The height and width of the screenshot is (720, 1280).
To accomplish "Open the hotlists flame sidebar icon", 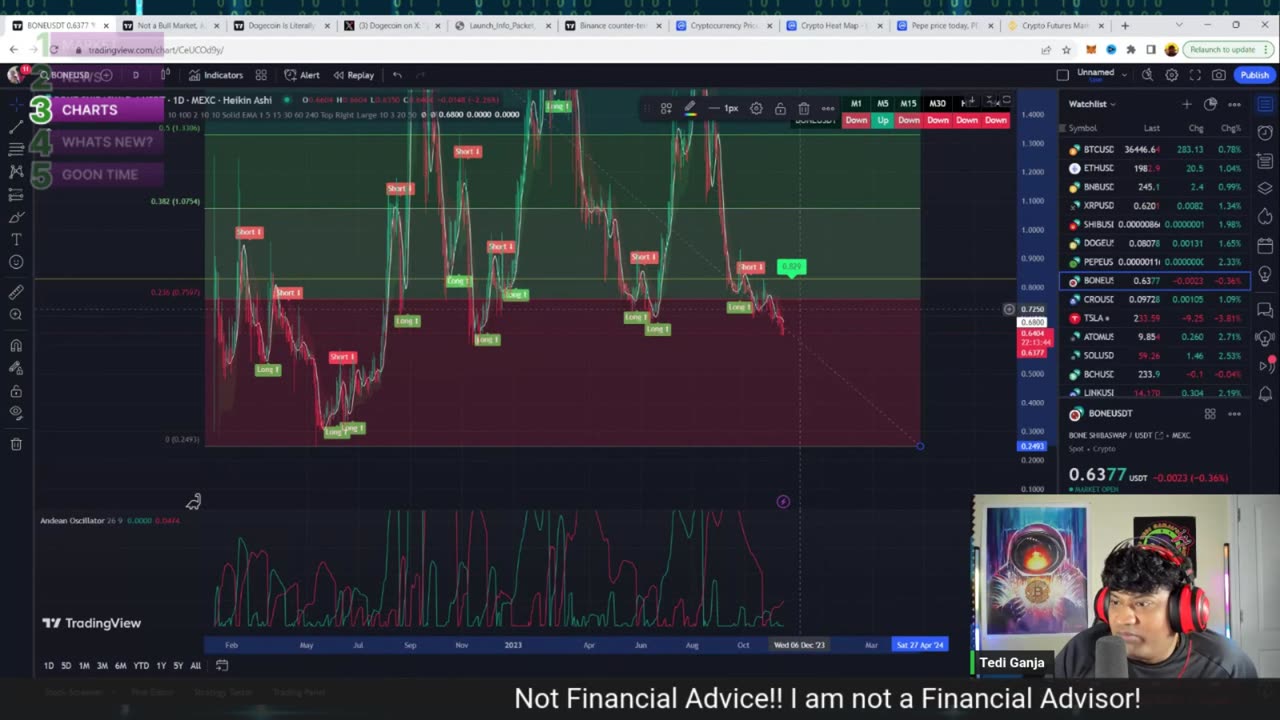I will pos(1265,217).
